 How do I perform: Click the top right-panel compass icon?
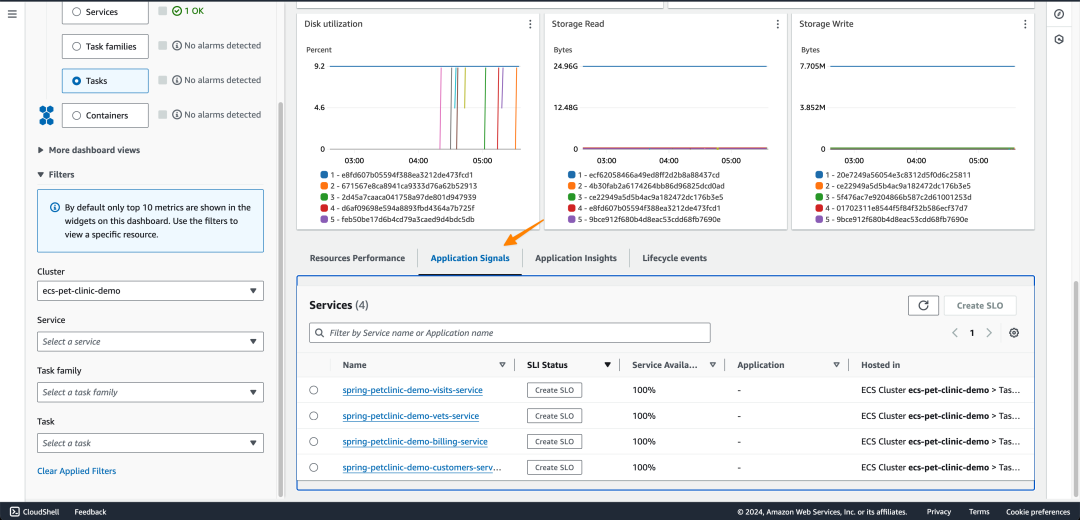pyautogui.click(x=1059, y=14)
